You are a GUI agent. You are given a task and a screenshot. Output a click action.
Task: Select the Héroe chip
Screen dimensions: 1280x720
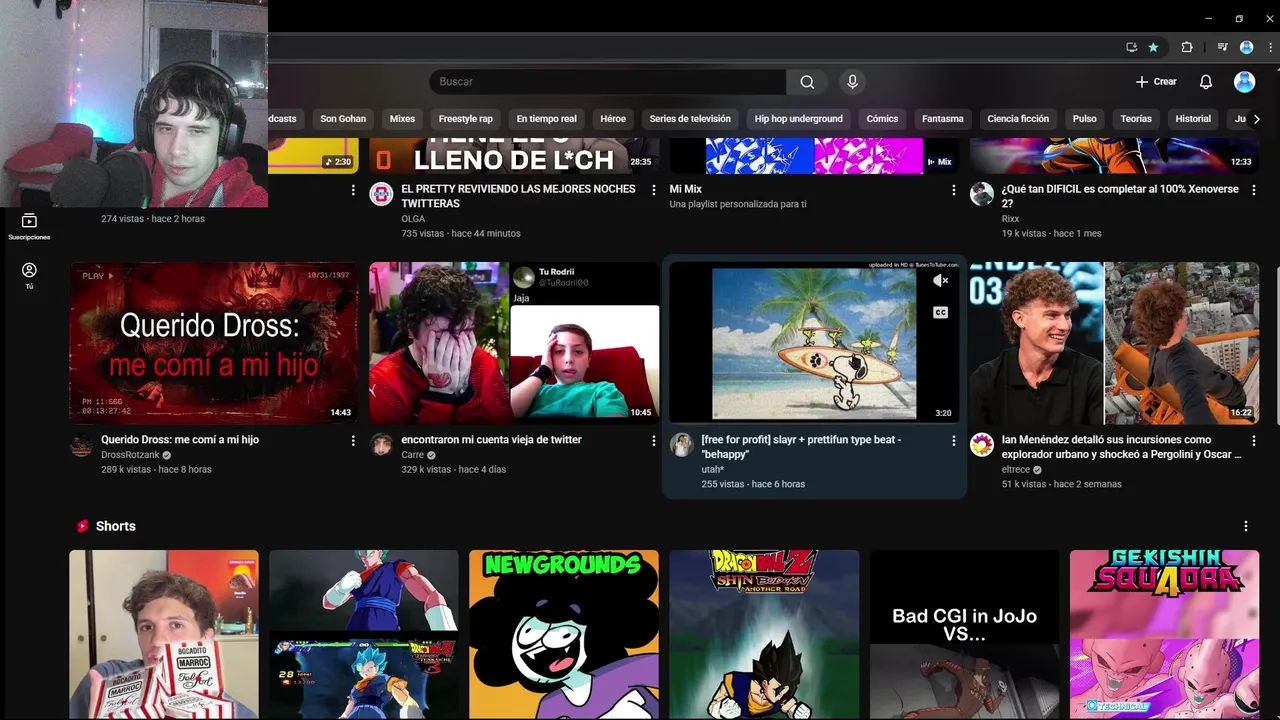click(613, 119)
